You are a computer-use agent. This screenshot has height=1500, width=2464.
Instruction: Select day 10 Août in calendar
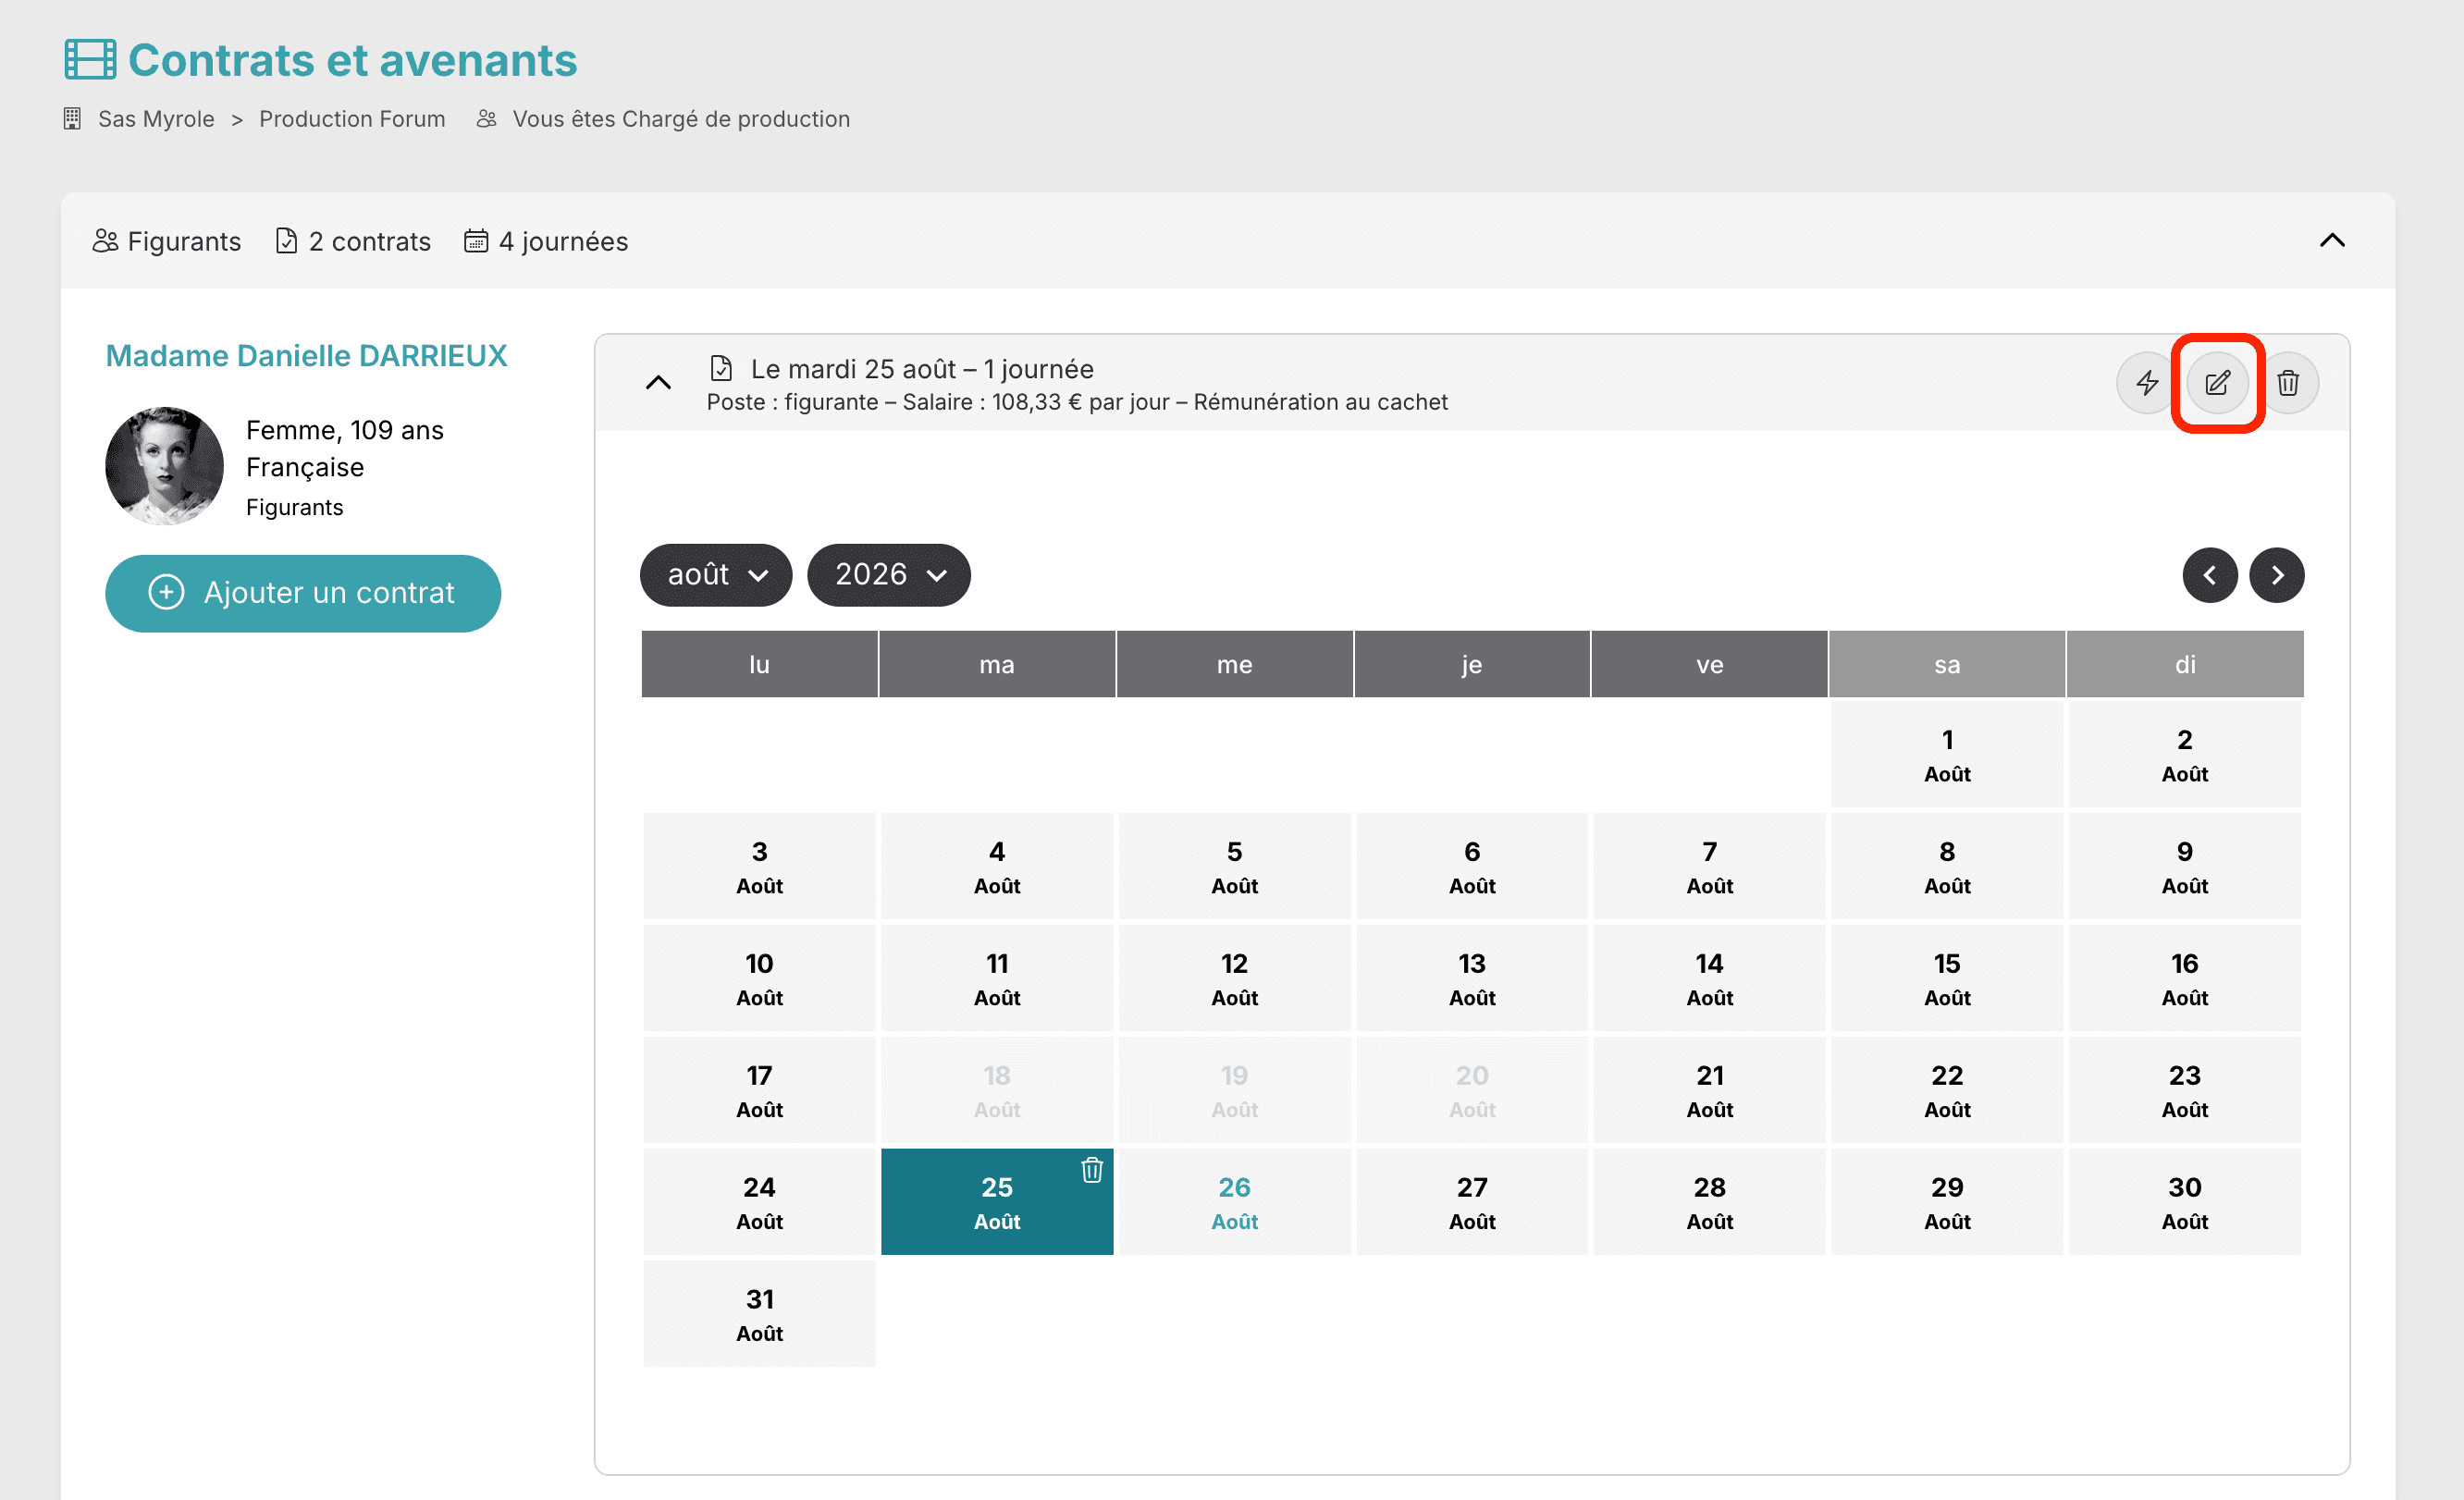click(x=759, y=977)
